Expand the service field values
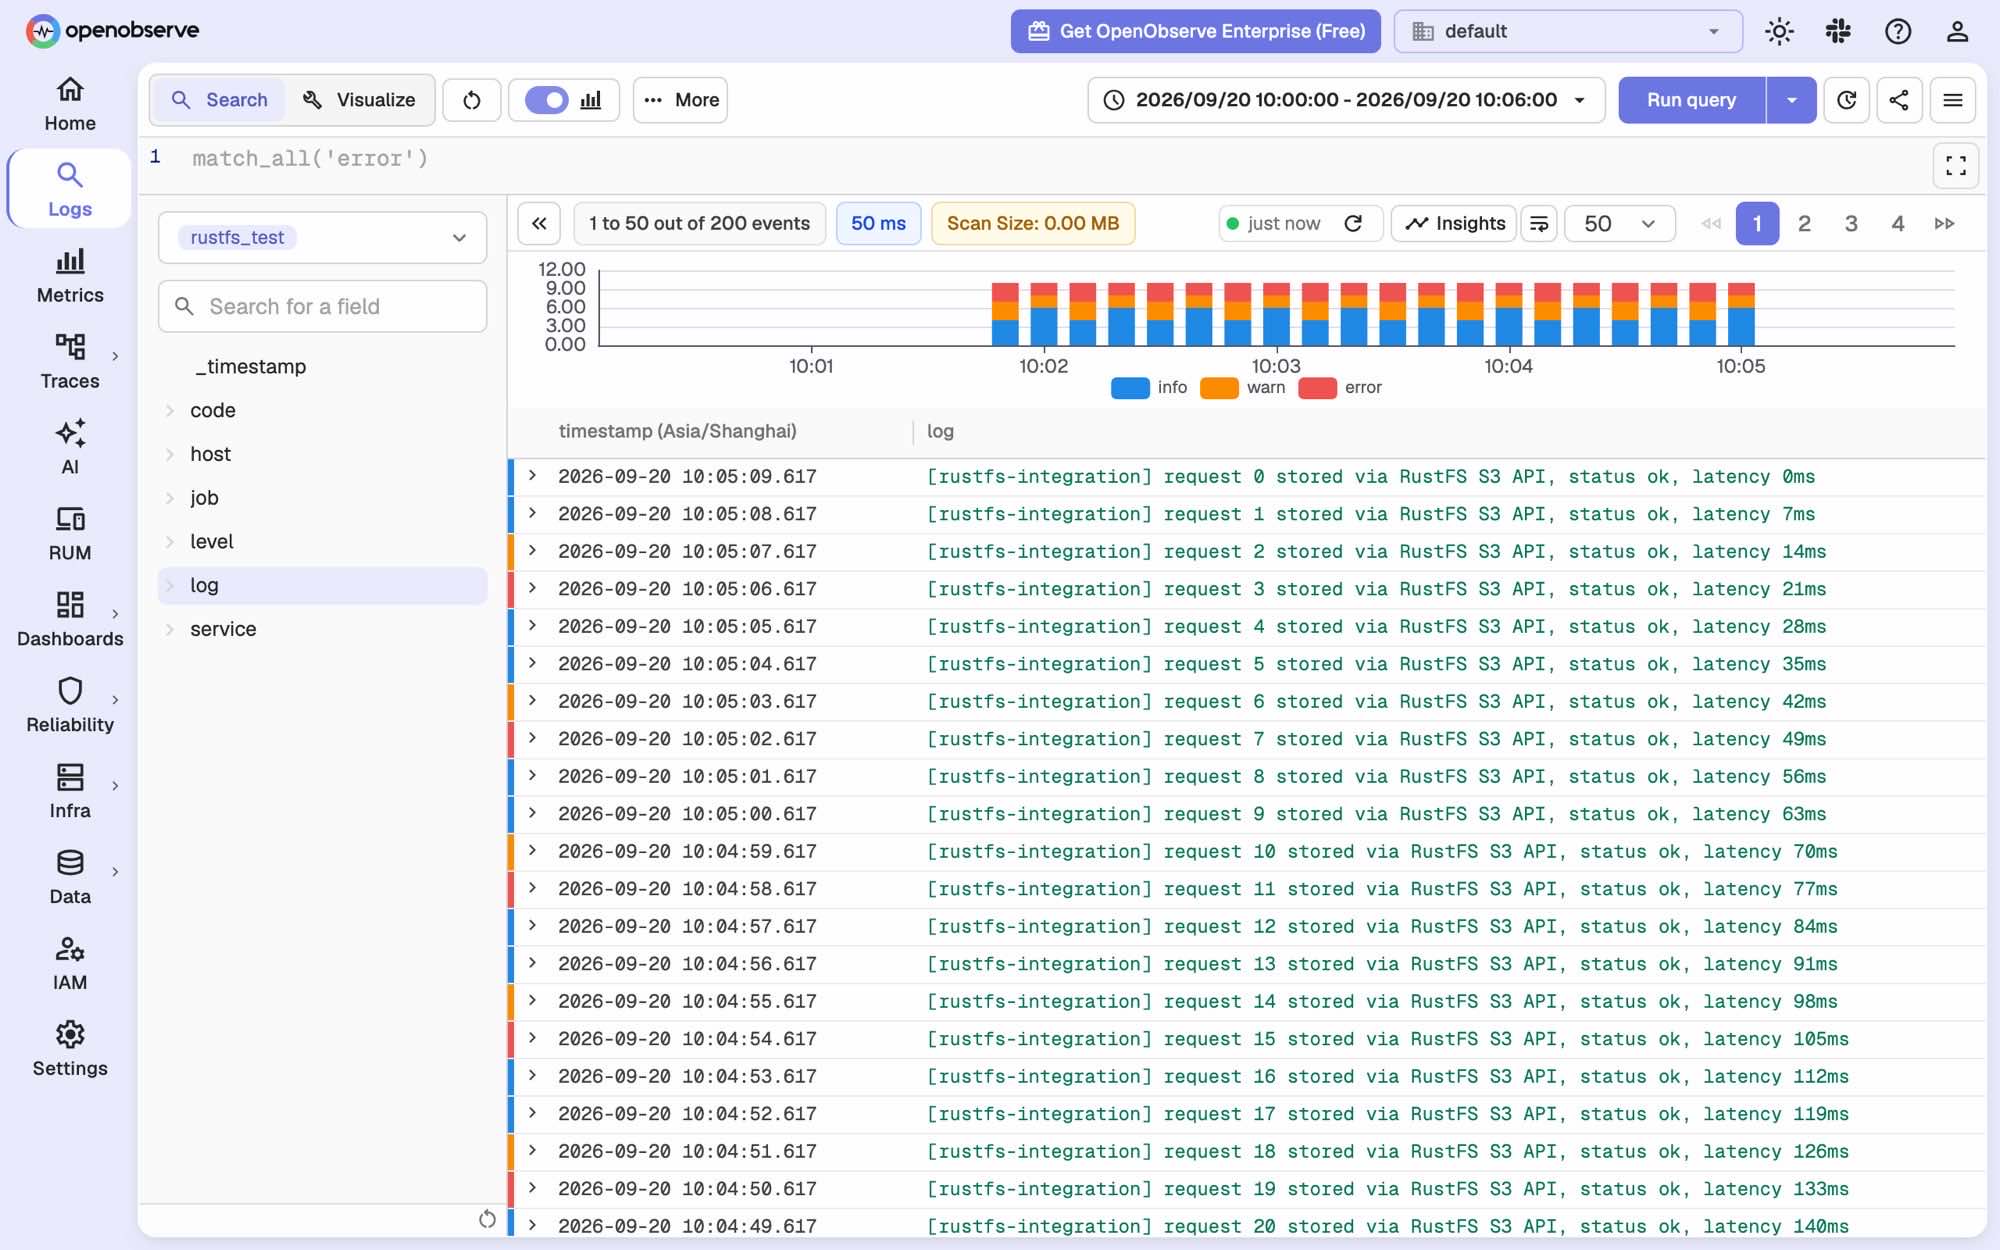 pyautogui.click(x=170, y=629)
